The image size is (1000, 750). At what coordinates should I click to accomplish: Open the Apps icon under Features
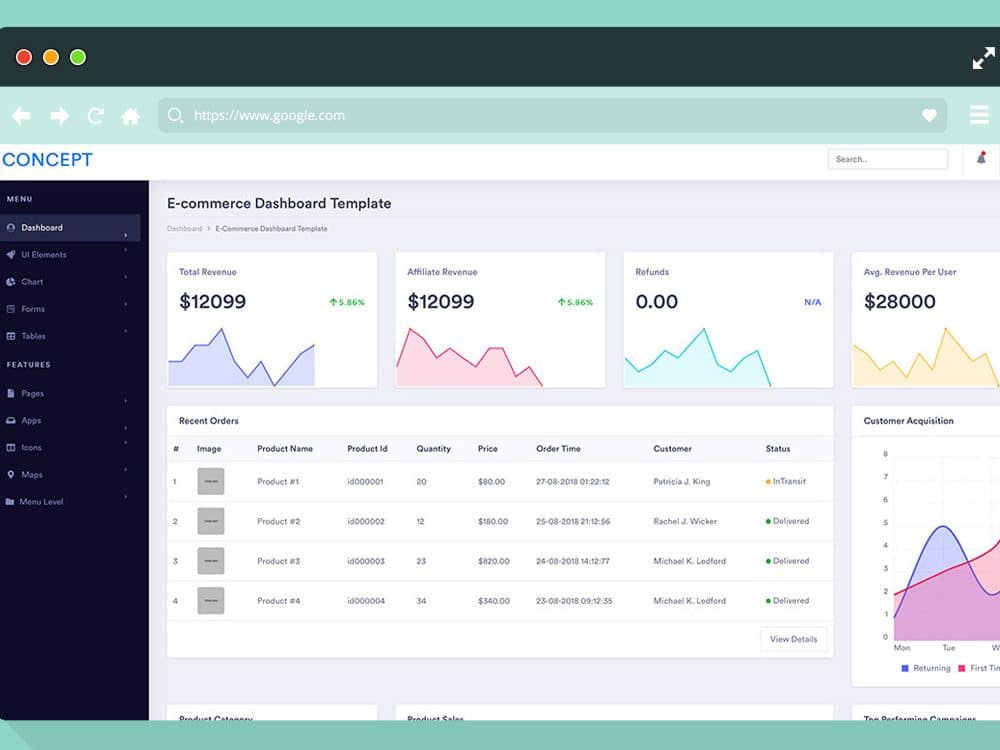coord(11,420)
